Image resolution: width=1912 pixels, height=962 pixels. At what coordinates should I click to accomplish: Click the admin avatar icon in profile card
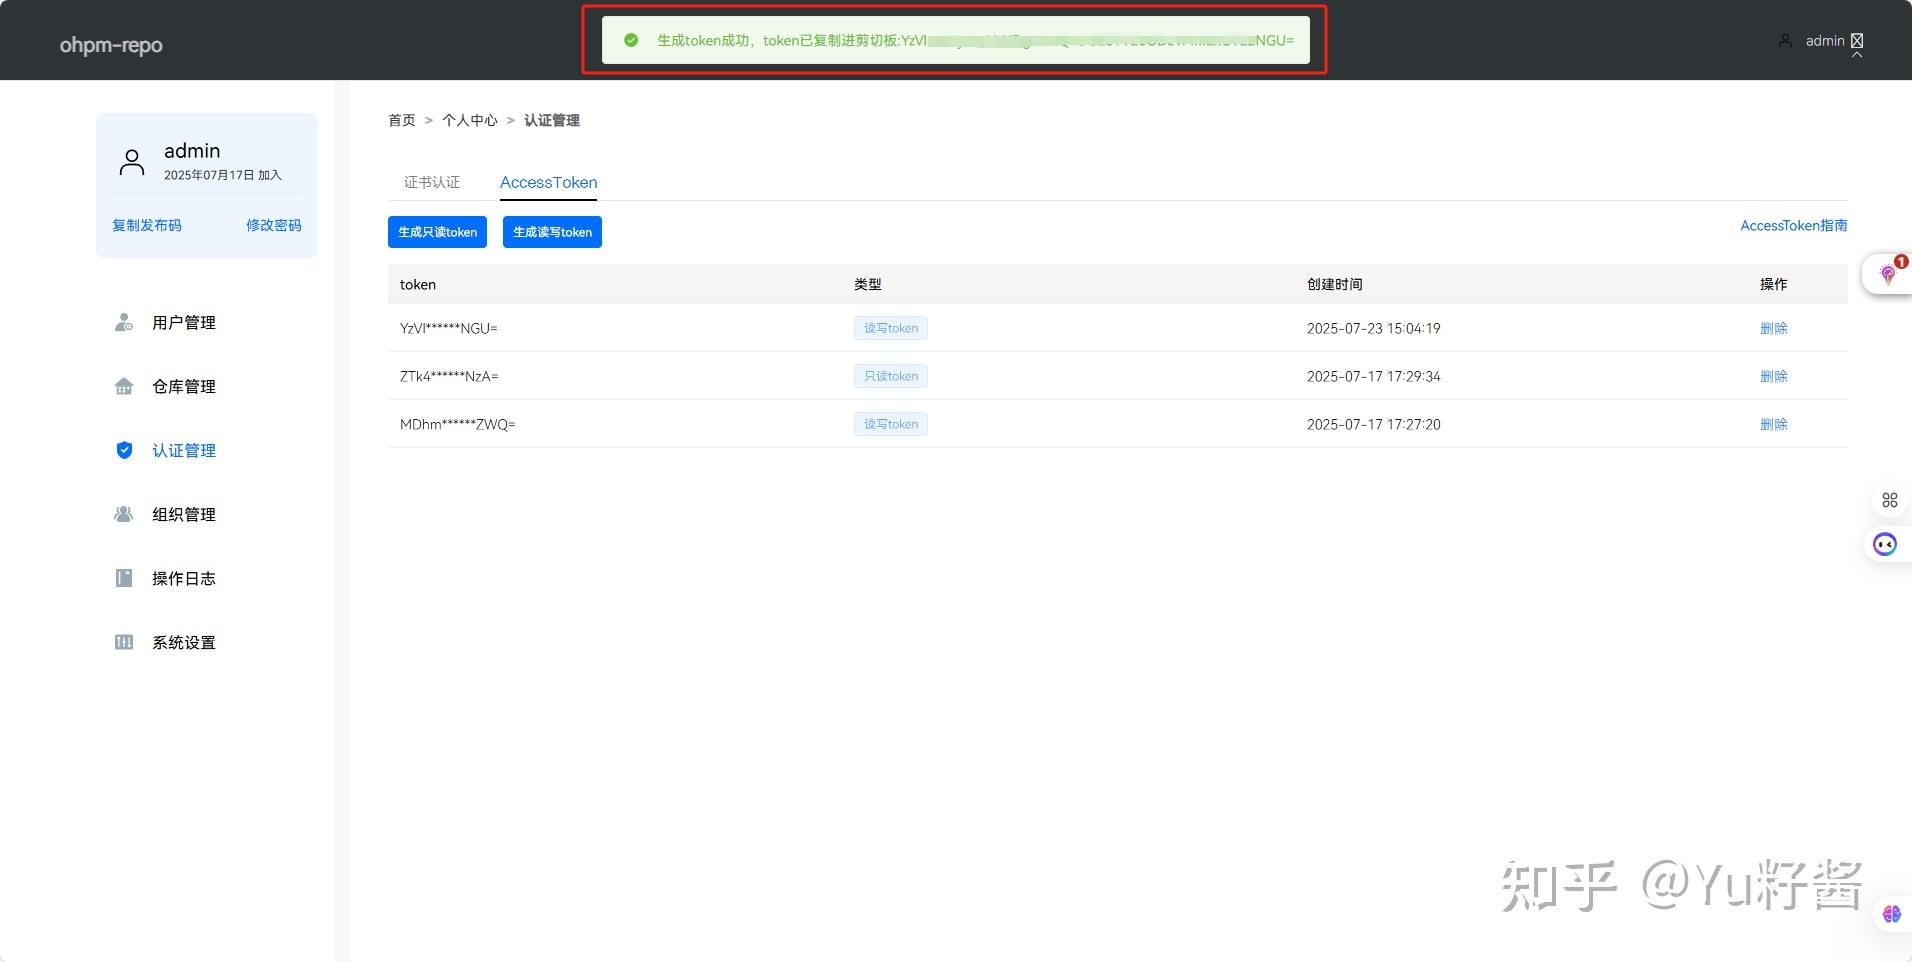(x=132, y=162)
